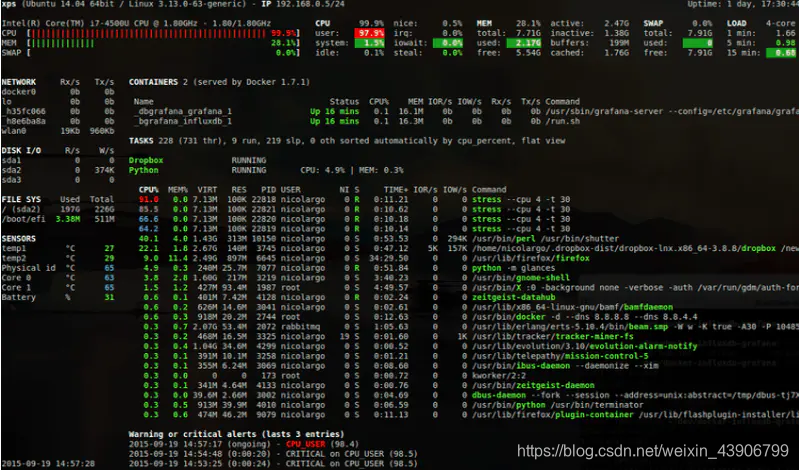Select the dbus-daemon process row
This screenshot has width=799, height=470.
(x=469, y=395)
